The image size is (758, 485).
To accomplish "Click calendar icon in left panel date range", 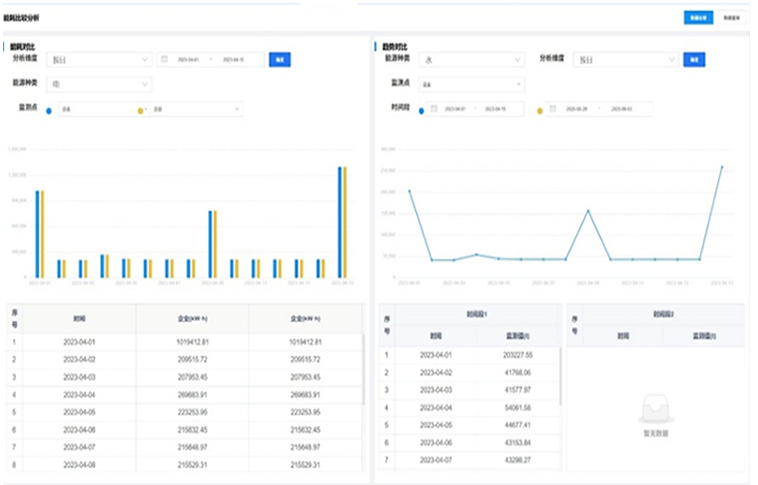I will [164, 60].
